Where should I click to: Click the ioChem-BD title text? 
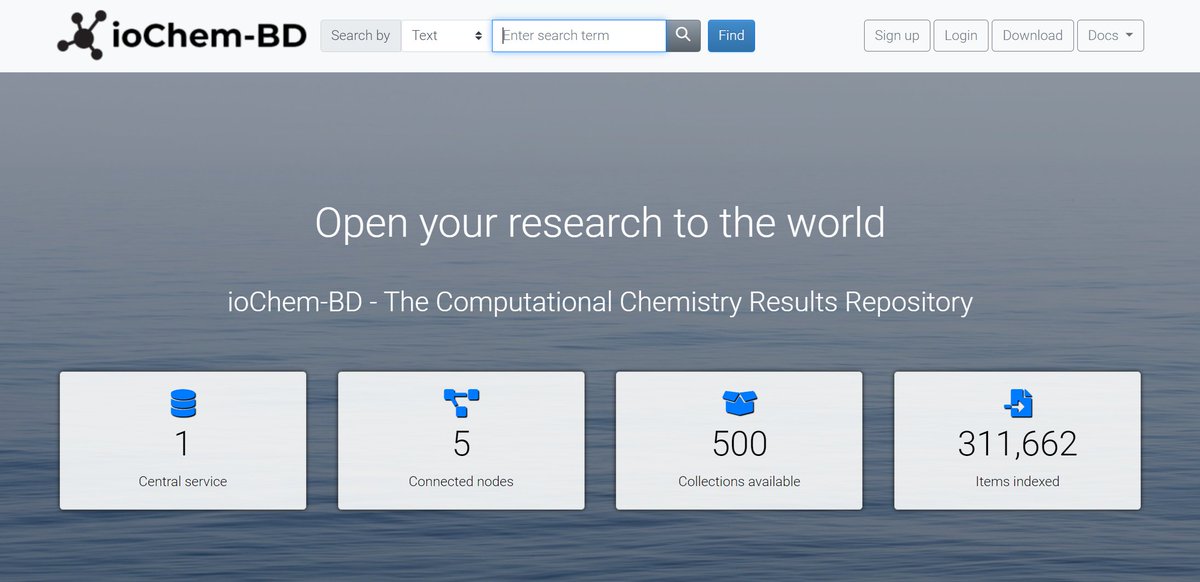click(210, 33)
